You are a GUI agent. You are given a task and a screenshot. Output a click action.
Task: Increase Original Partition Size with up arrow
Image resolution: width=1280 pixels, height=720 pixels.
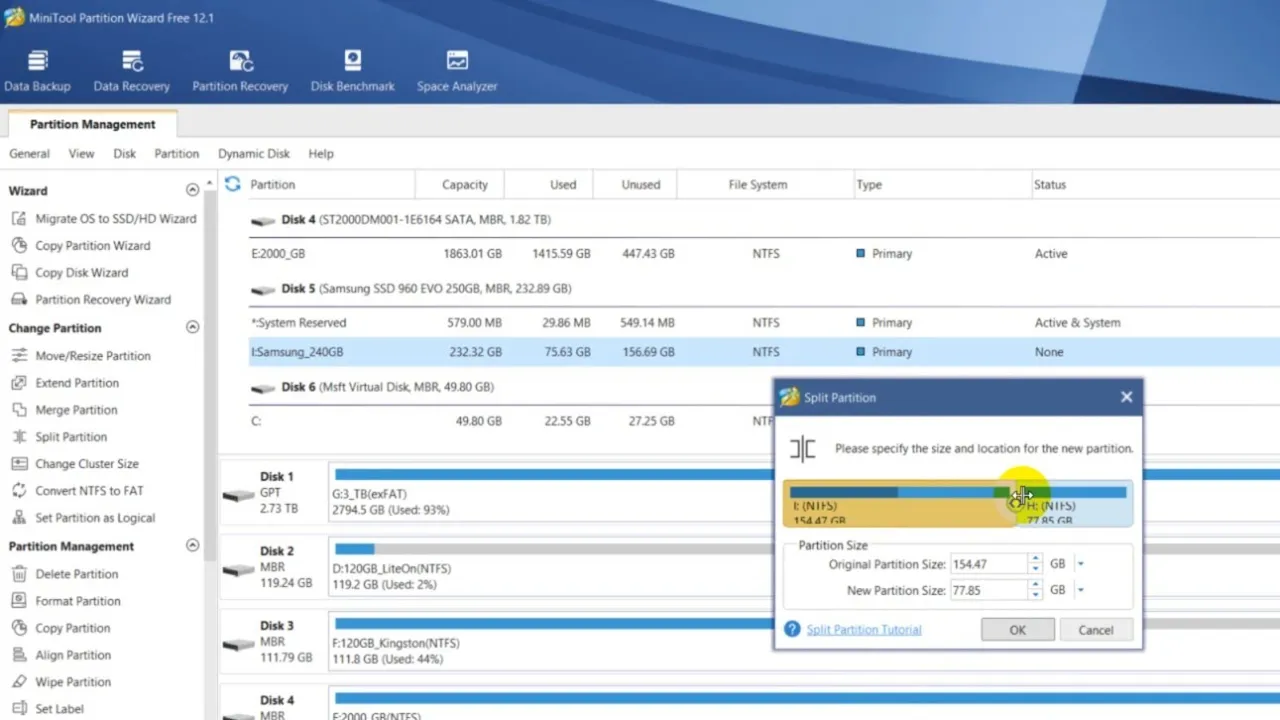[1035, 559]
